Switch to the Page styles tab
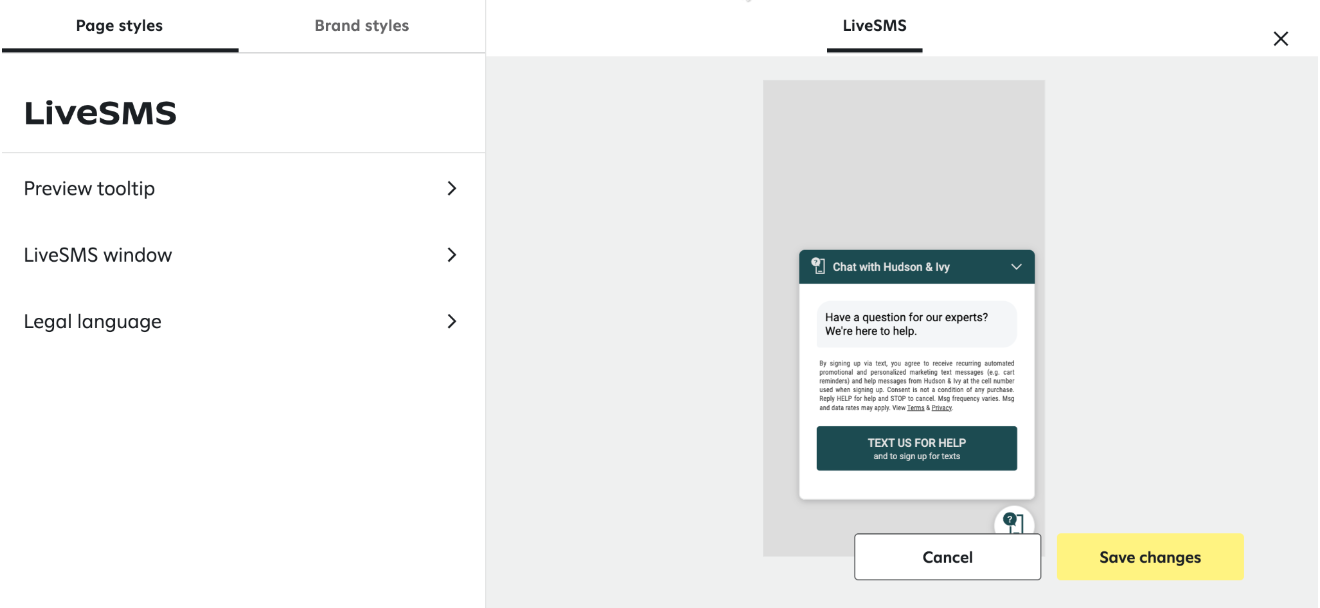Viewport: 1320px width, 608px height. coord(119,26)
